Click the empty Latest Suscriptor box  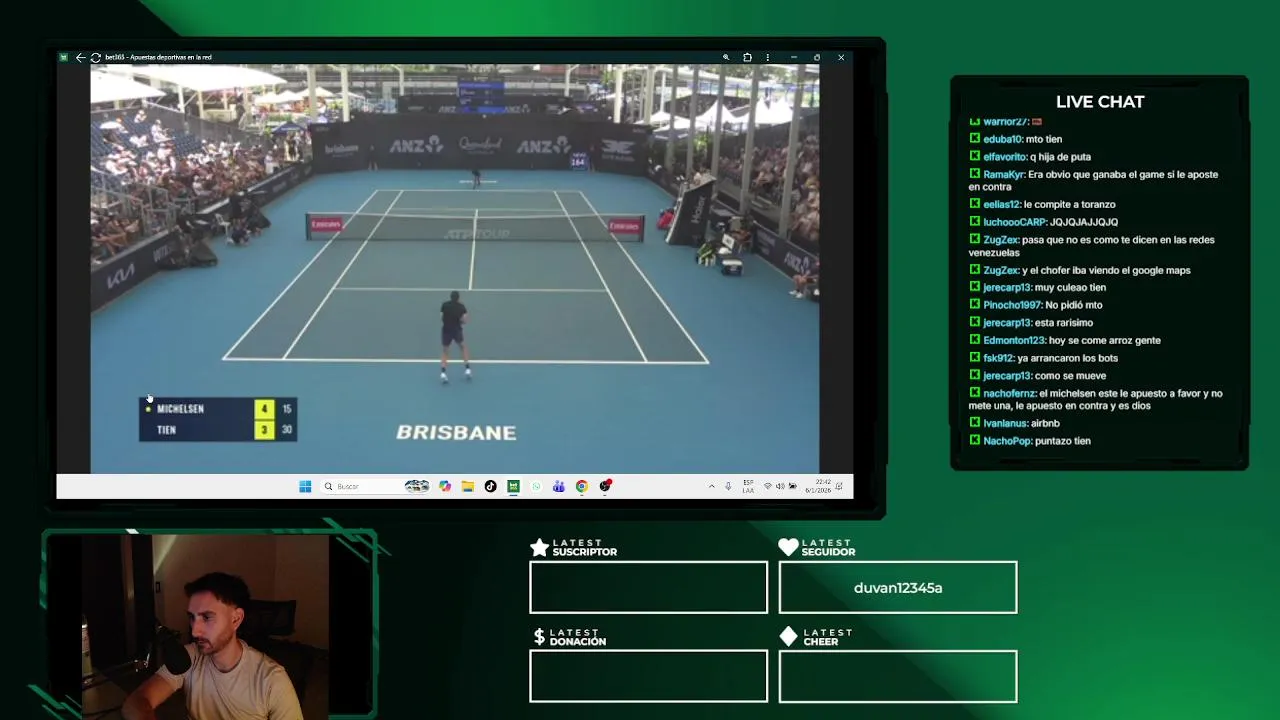tap(649, 587)
